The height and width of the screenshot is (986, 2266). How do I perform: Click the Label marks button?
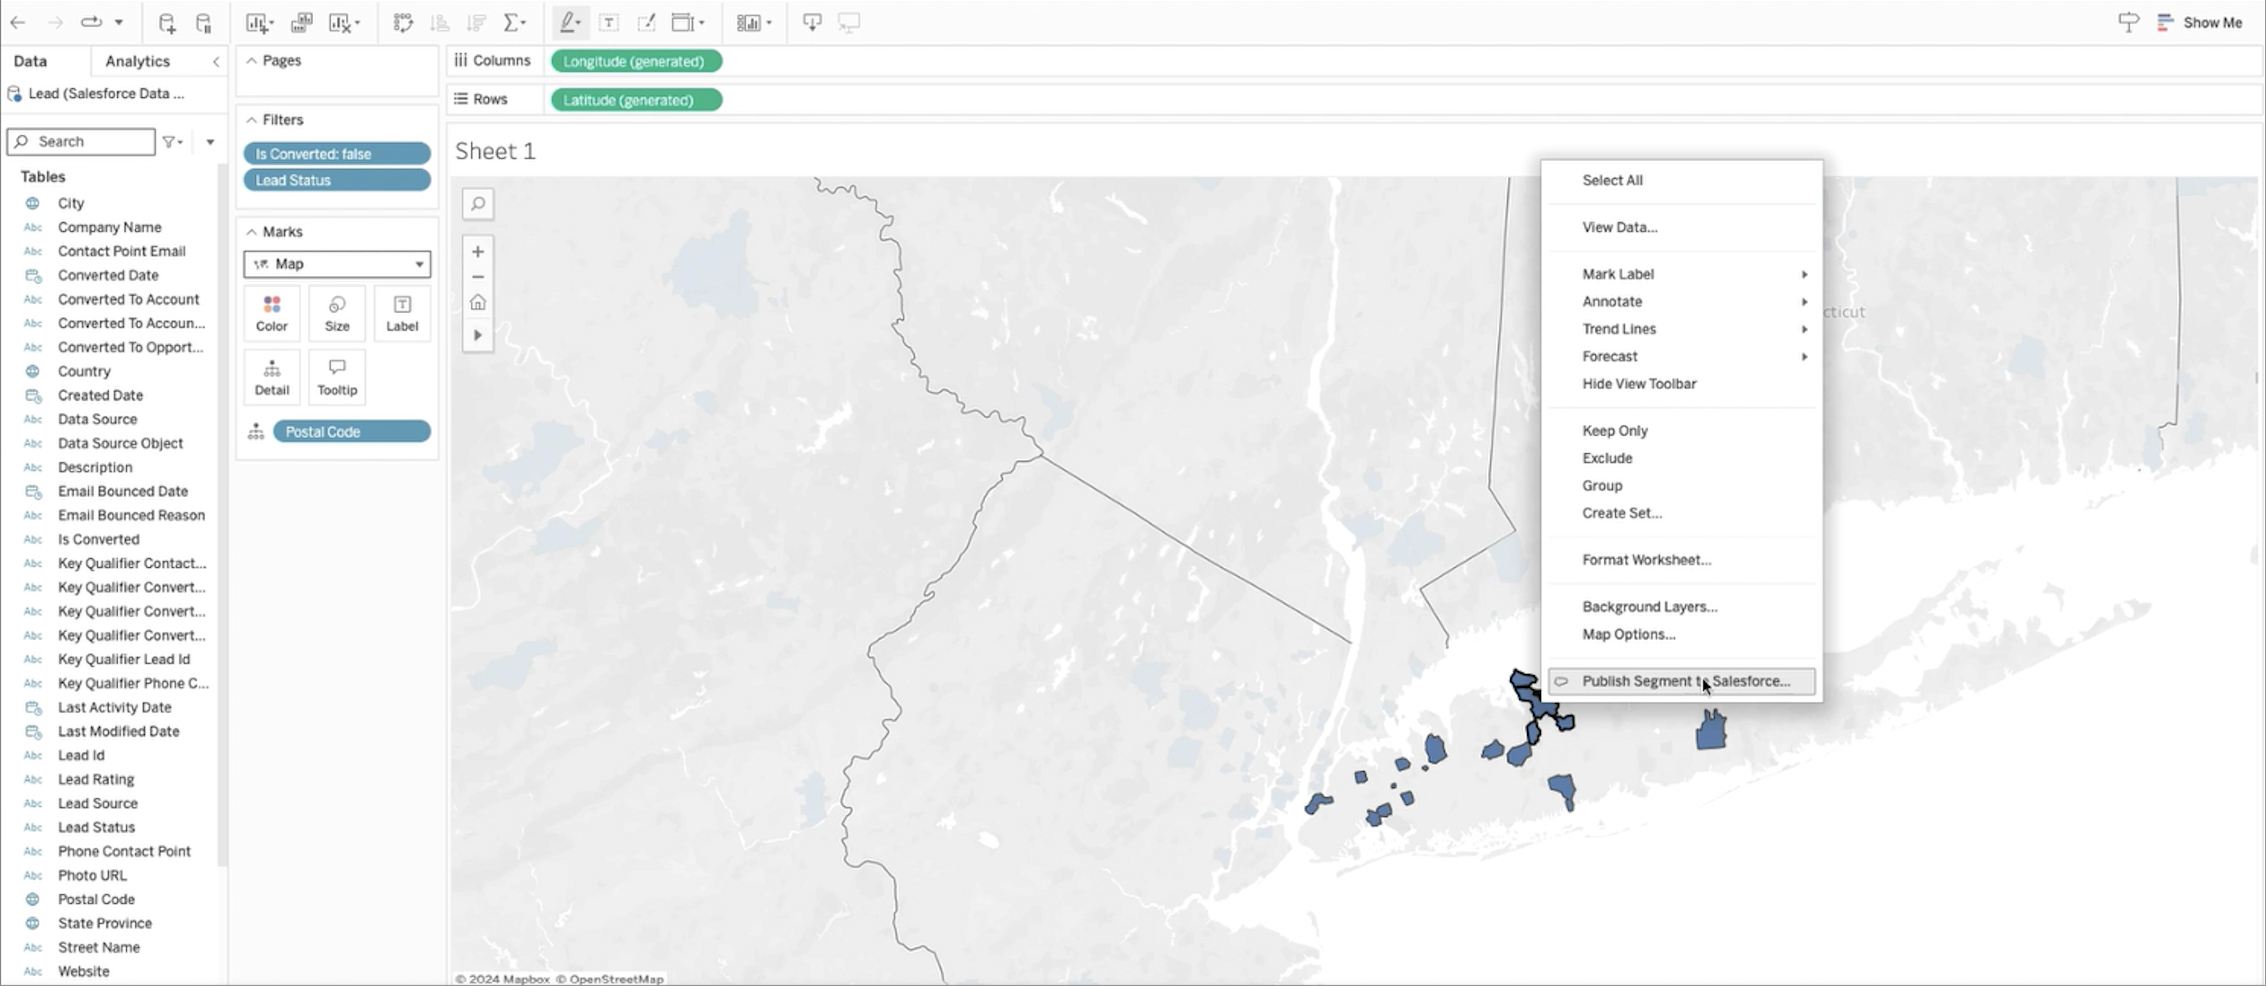click(x=402, y=313)
